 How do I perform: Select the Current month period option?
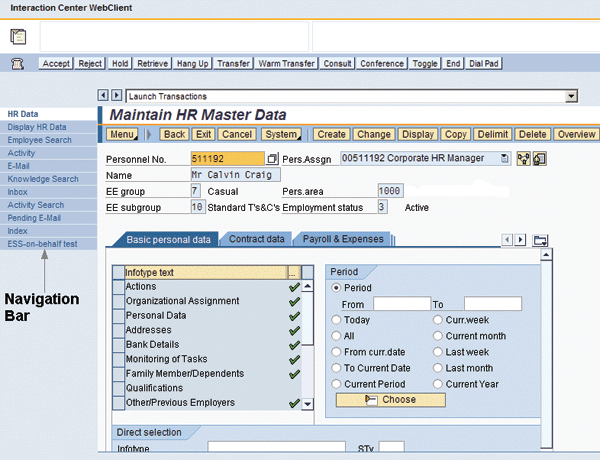pyautogui.click(x=438, y=336)
